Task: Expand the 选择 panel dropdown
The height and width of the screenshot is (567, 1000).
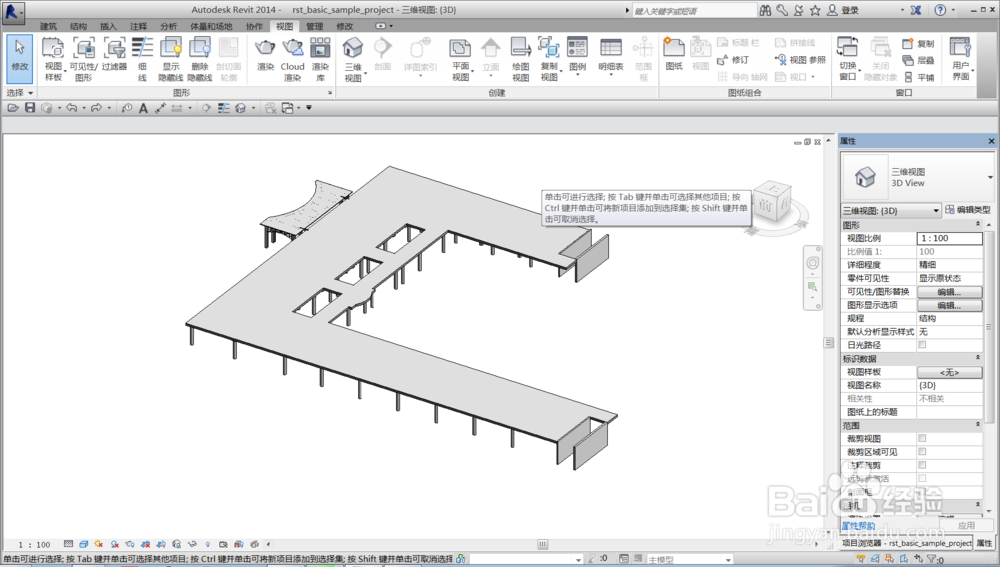Action: pos(19,92)
